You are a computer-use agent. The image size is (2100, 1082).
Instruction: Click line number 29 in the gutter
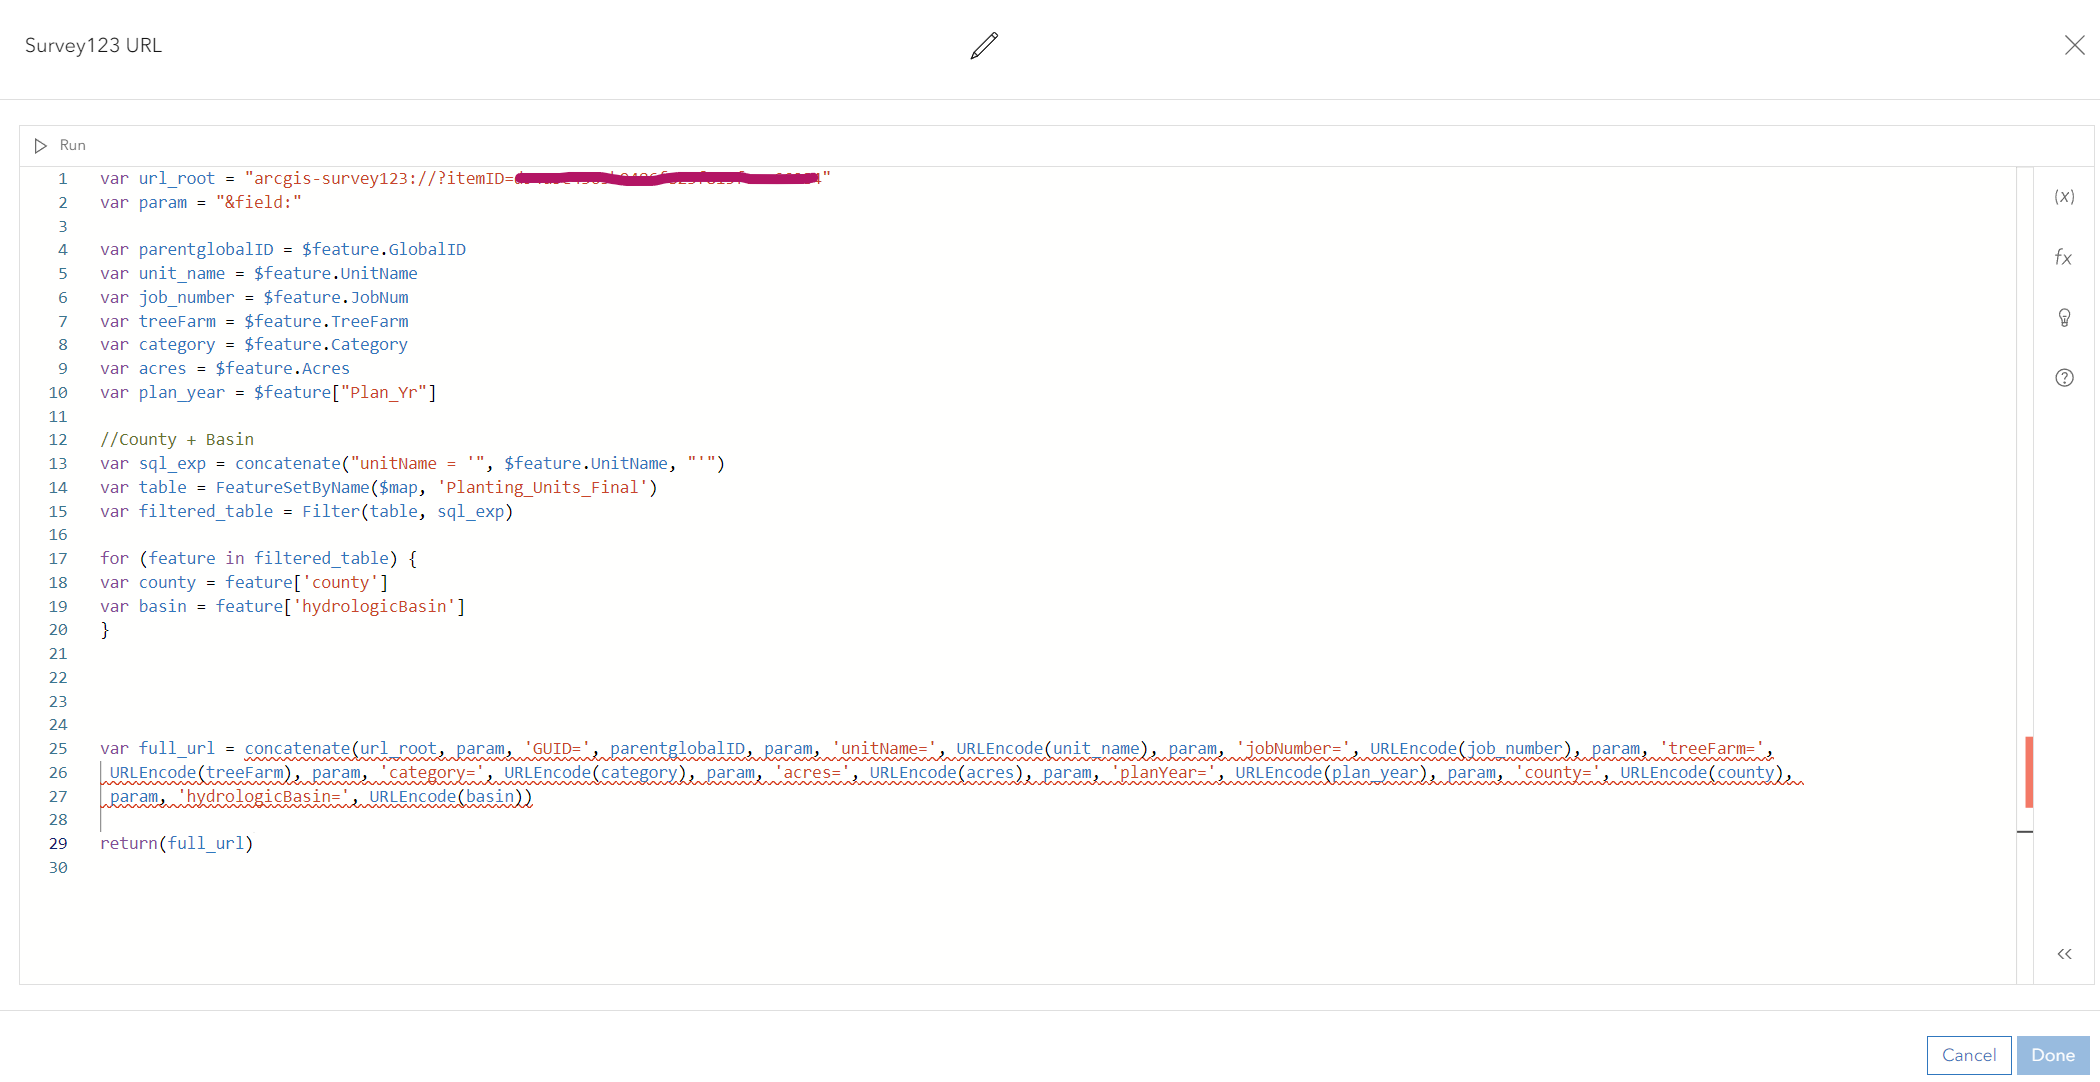tap(58, 843)
